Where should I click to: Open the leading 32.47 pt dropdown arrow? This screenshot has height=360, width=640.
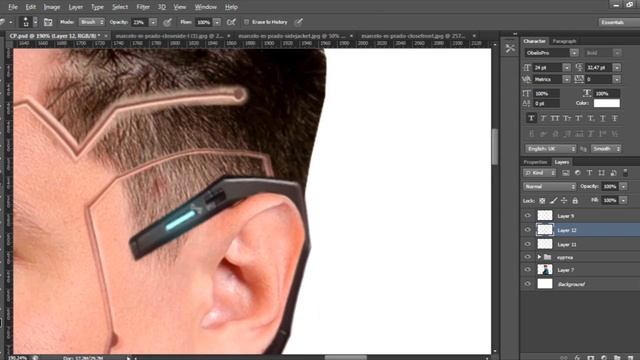click(617, 67)
